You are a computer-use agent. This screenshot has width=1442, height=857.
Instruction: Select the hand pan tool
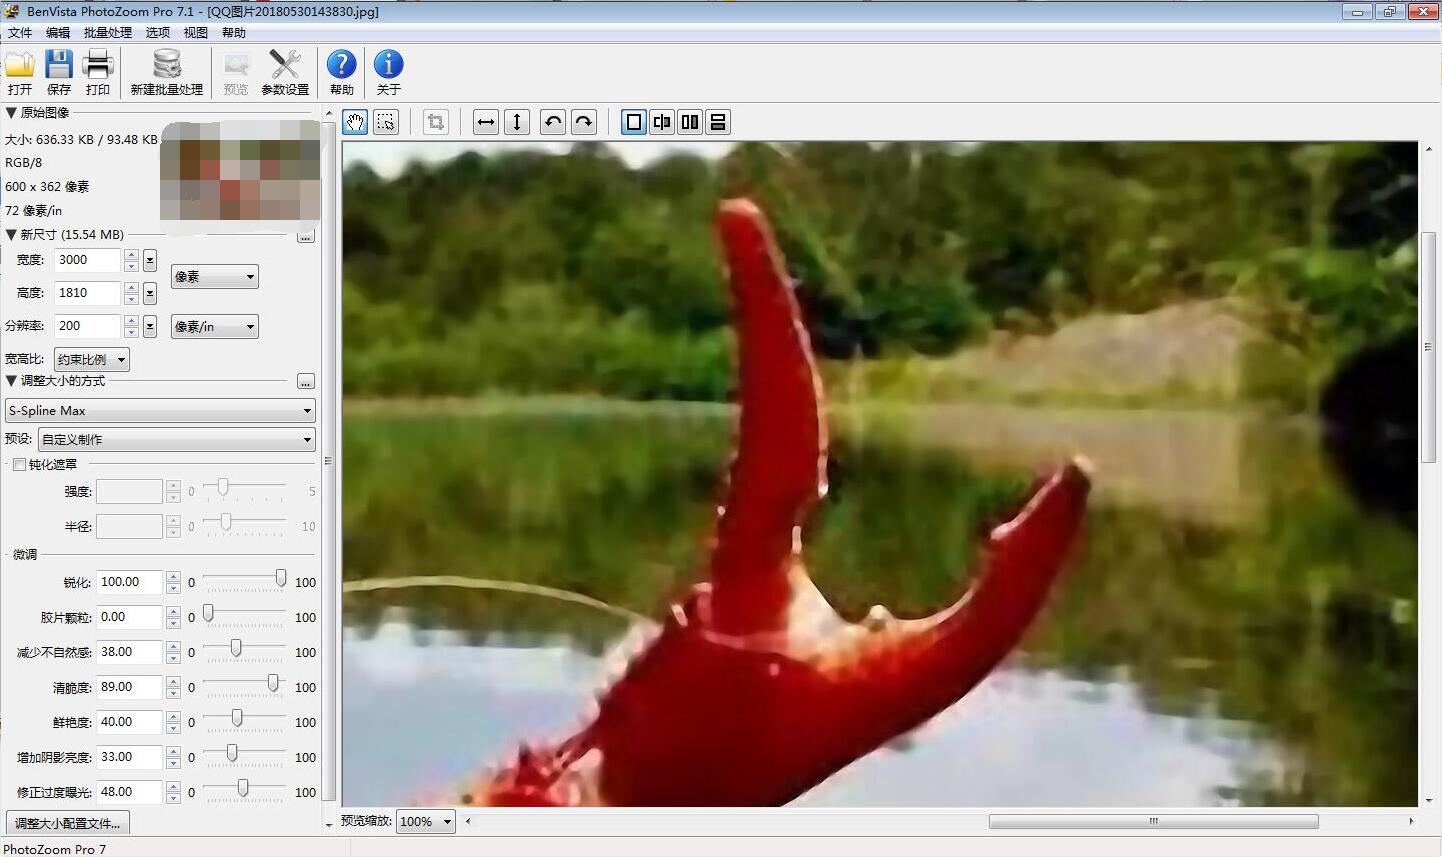(356, 122)
